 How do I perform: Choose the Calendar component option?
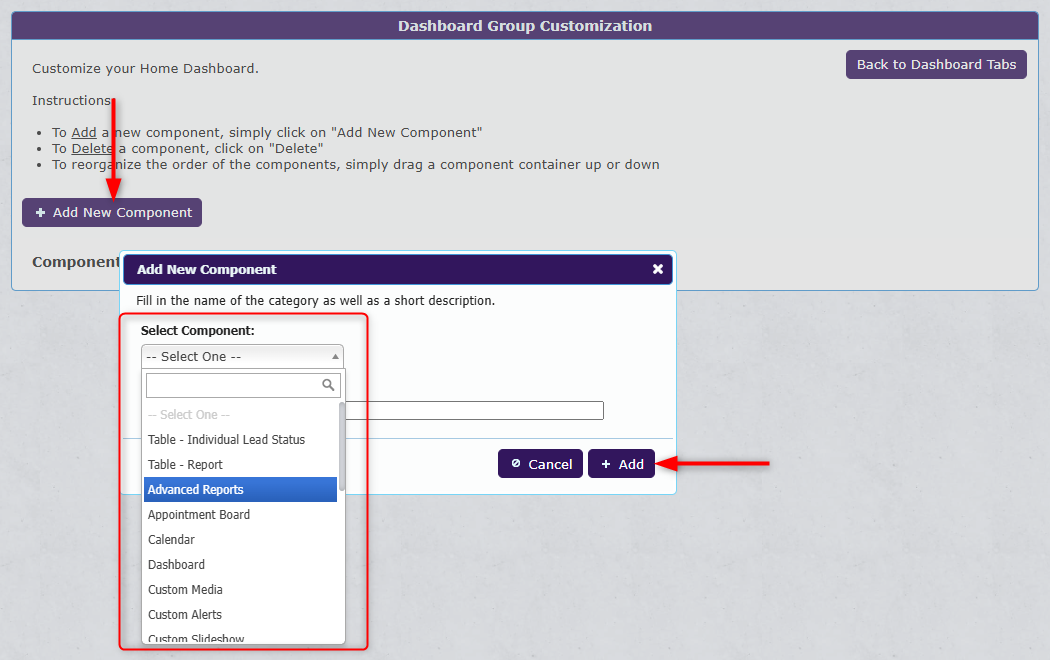coord(171,540)
